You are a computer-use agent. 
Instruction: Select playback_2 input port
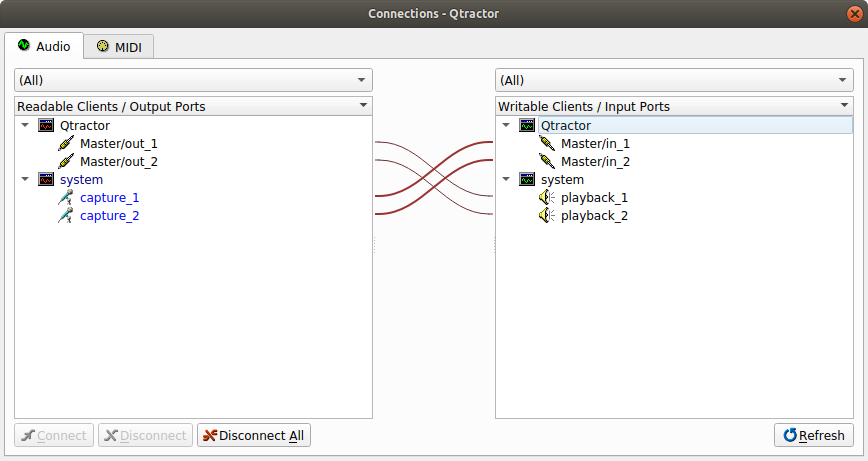(x=594, y=216)
